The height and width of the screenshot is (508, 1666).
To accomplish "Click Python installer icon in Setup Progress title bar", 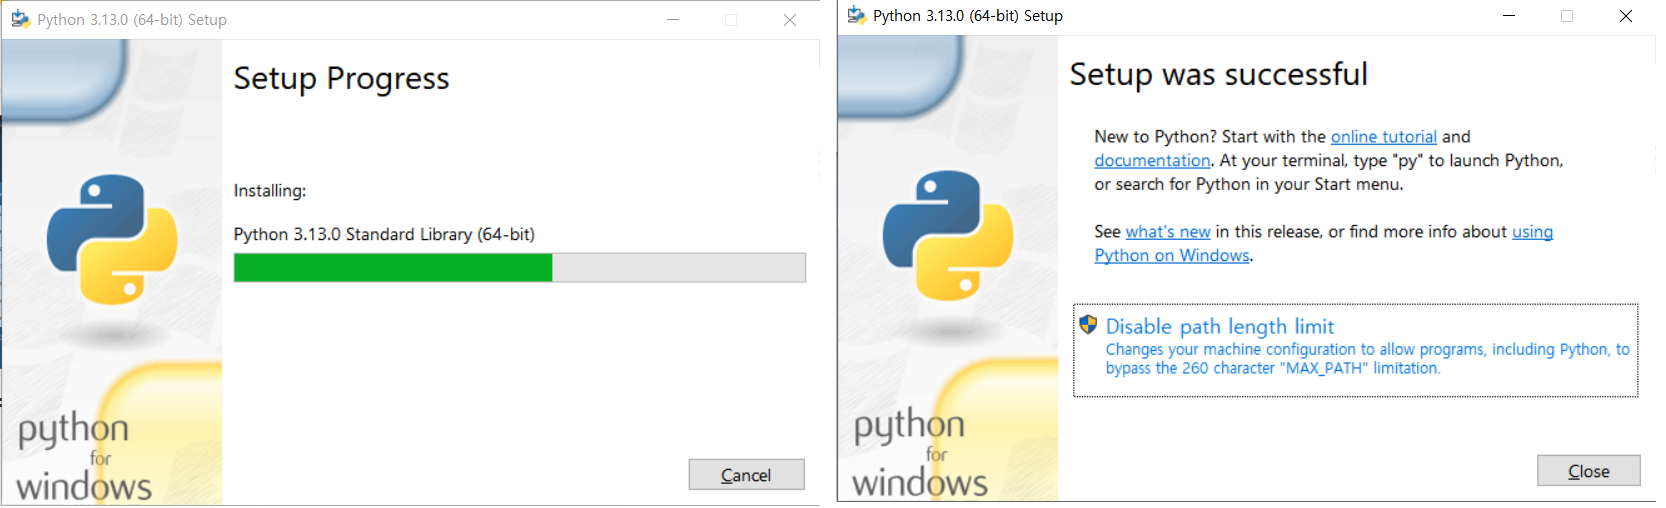I will point(21,19).
